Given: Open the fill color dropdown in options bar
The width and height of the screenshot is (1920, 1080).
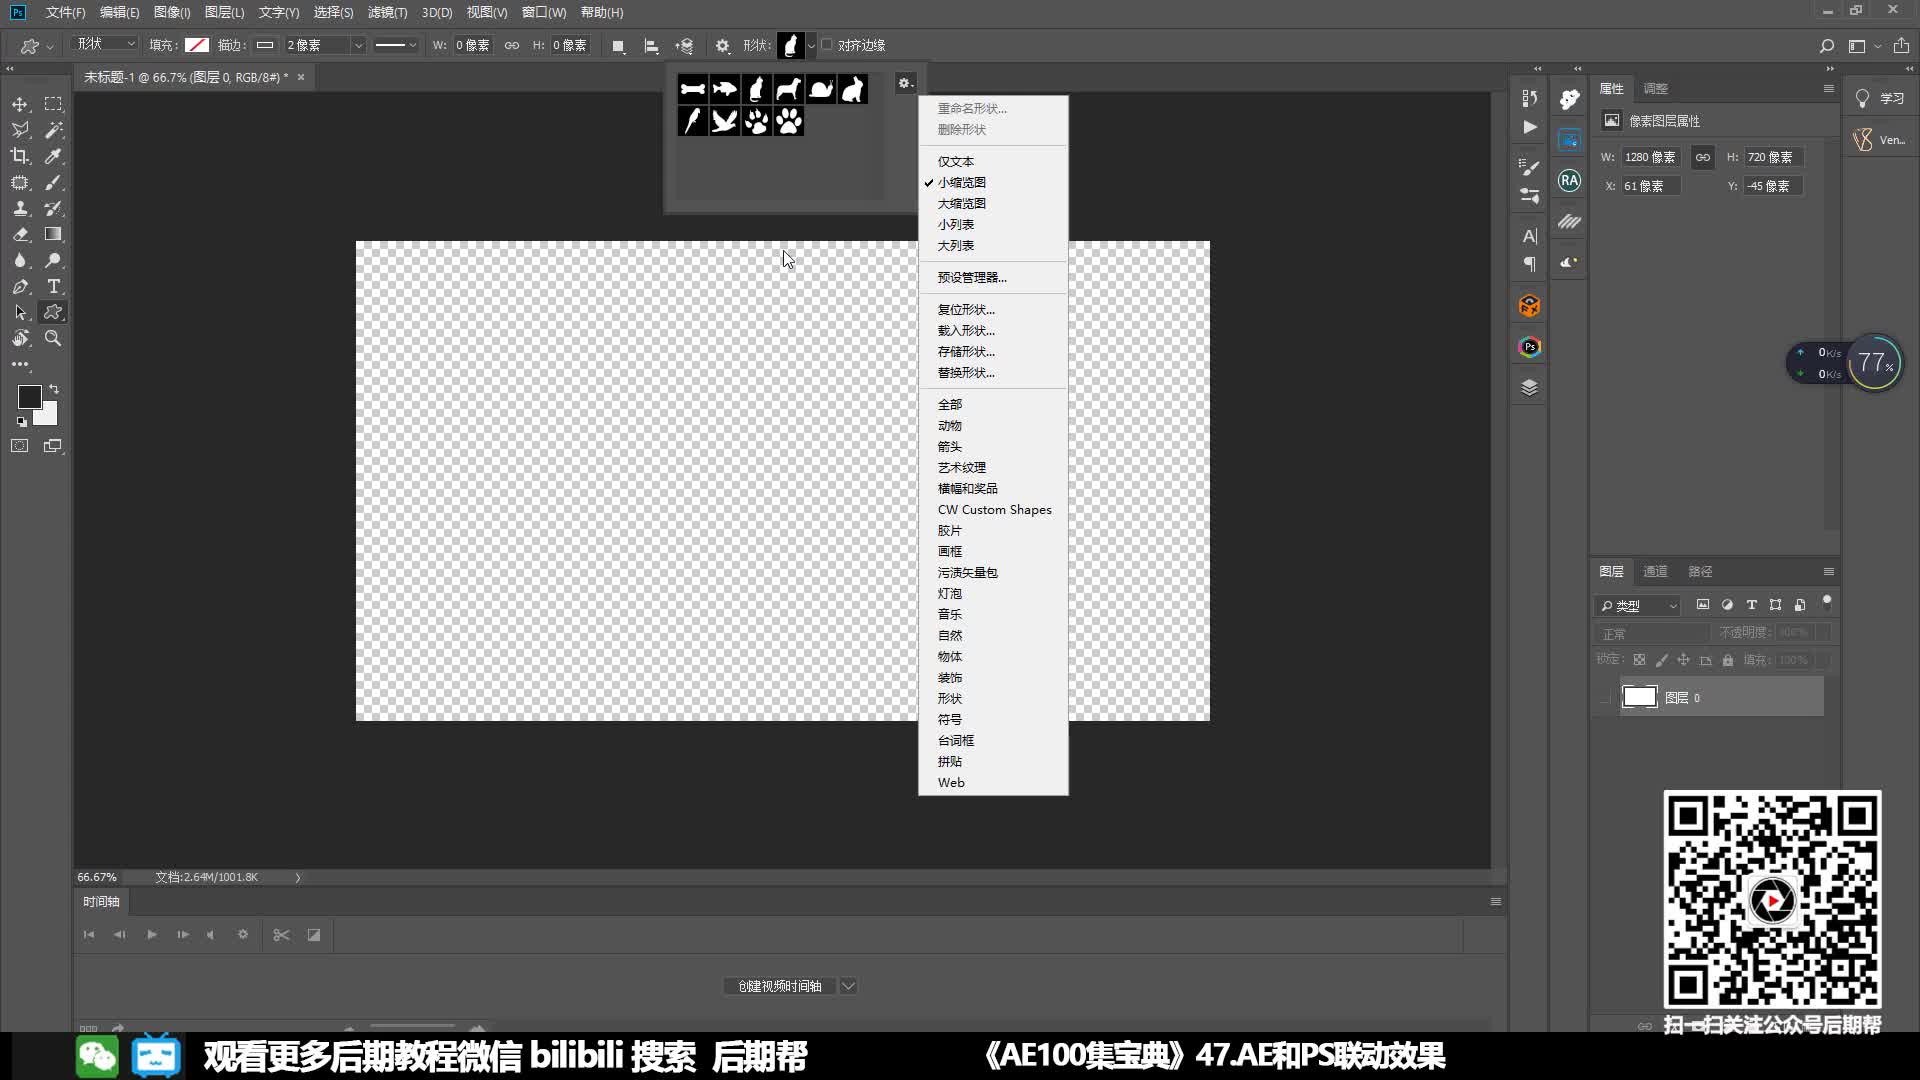Looking at the screenshot, I should coord(198,45).
